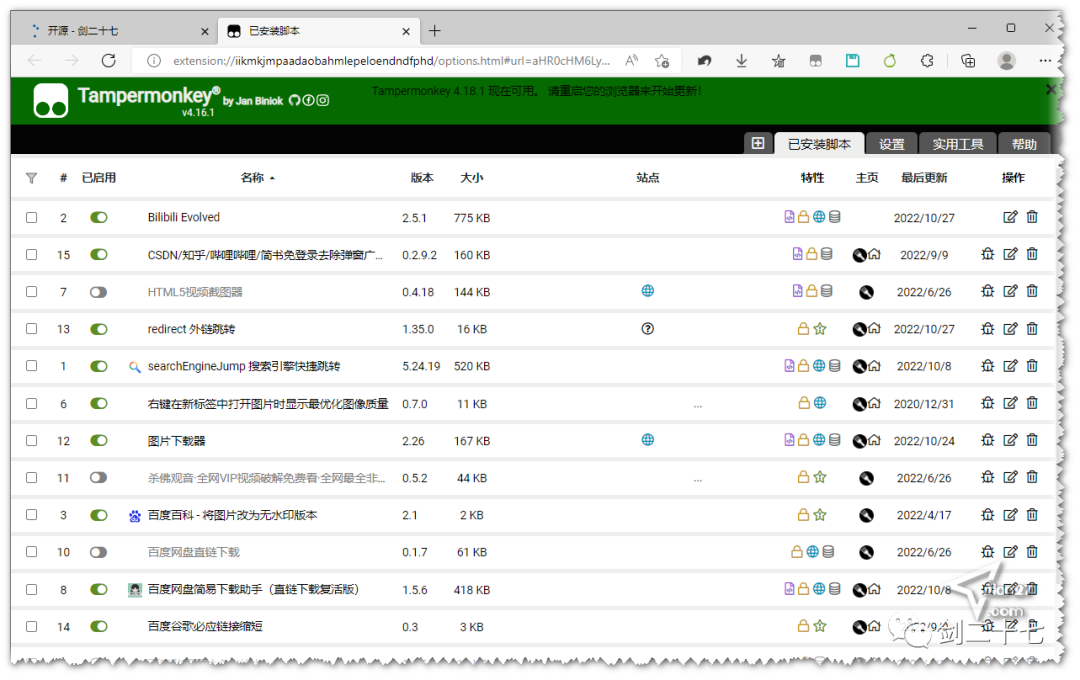Image resolution: width=1080 pixels, height=680 pixels.
Task: Tick checkbox for 百度百科 row
Action: click(31, 515)
